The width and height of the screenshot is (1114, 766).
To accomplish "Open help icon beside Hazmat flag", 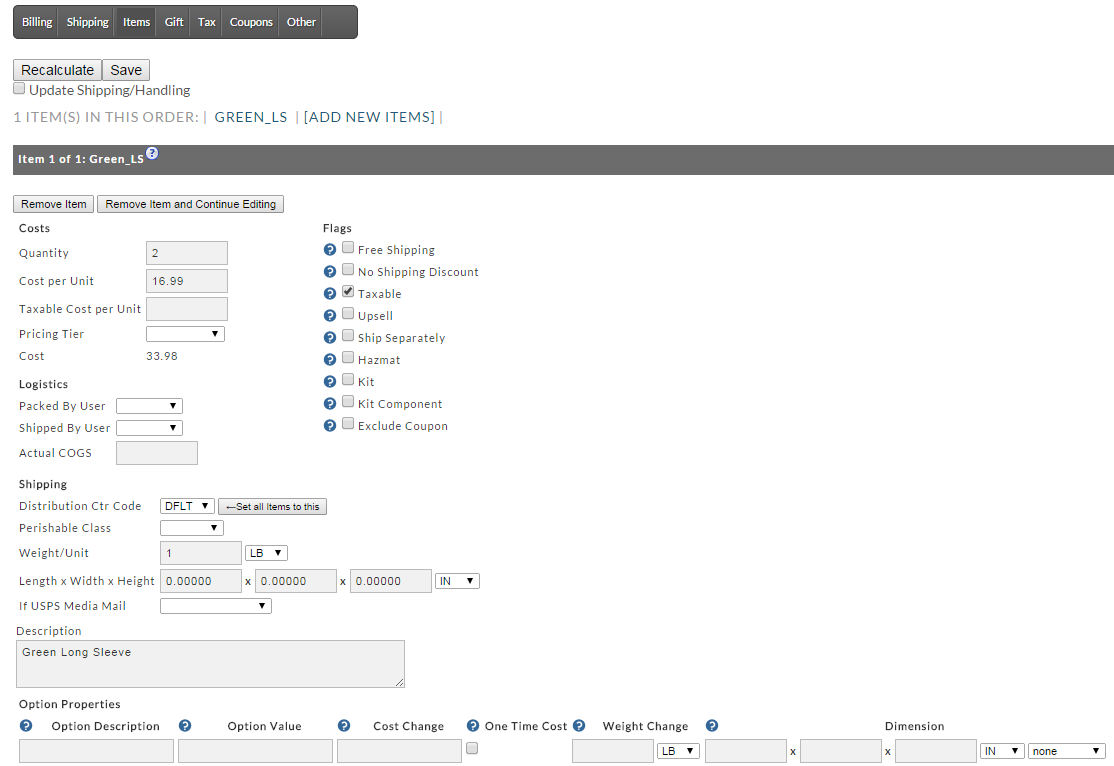I will [330, 360].
